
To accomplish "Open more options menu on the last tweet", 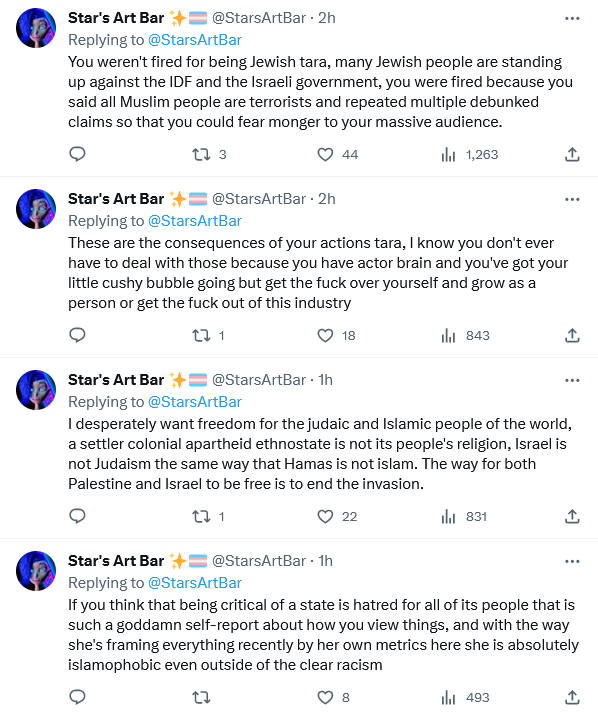I will 572,561.
